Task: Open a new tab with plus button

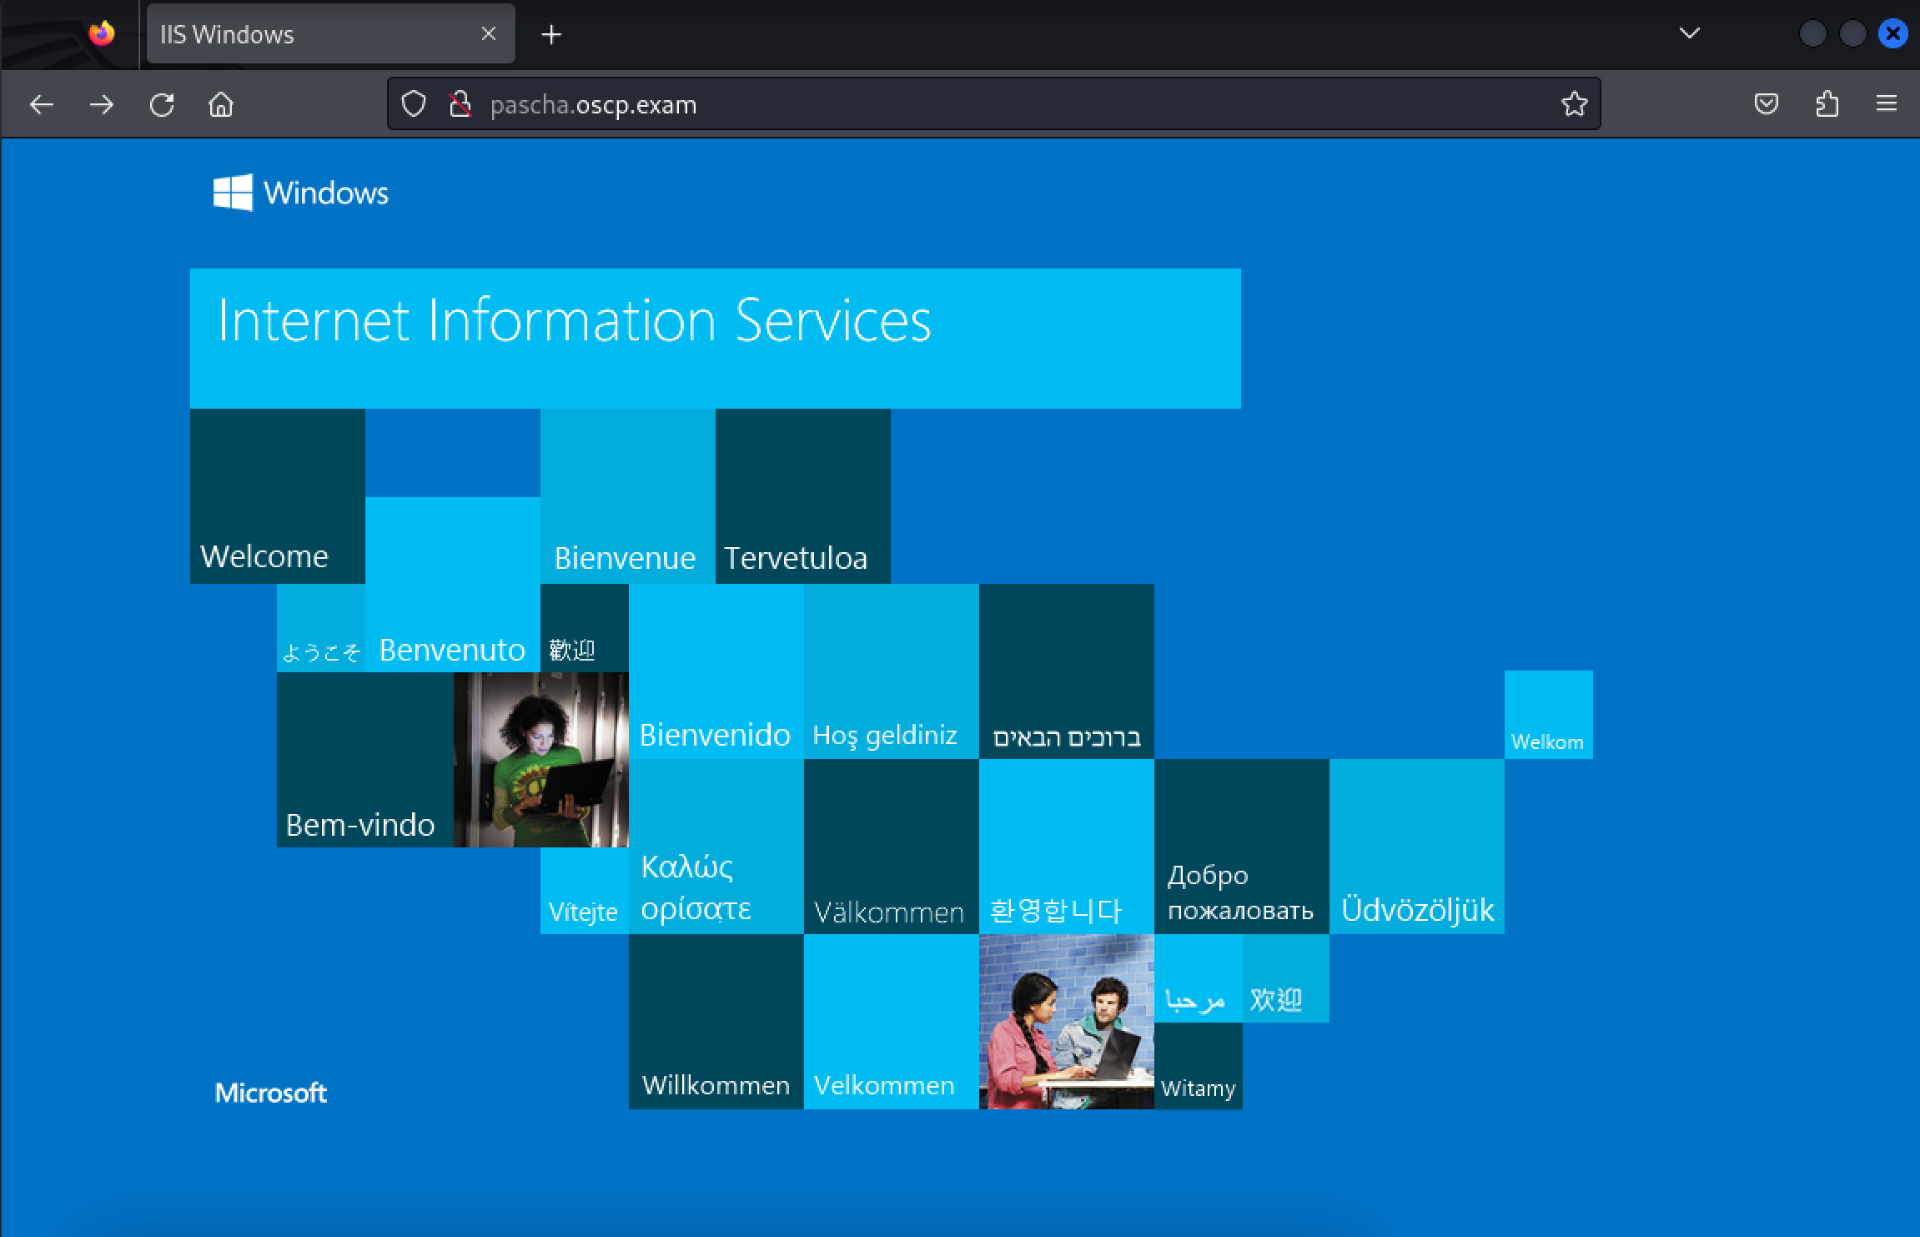Action: [x=551, y=35]
